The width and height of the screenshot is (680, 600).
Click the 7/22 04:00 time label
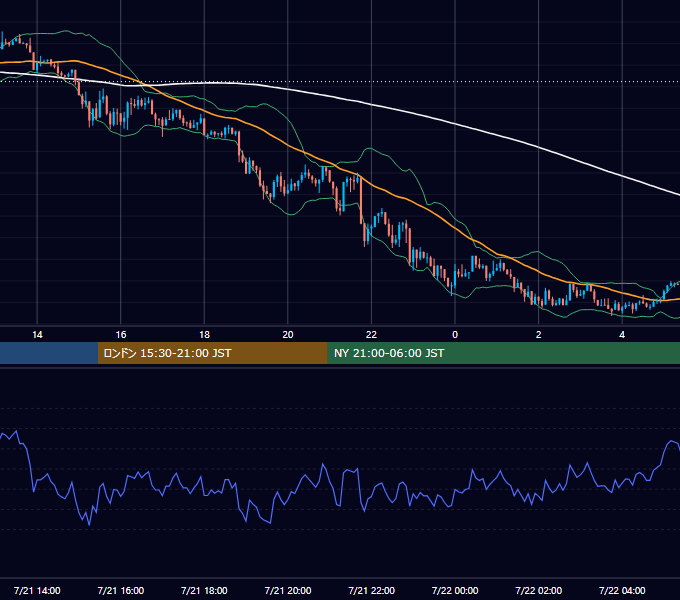(622, 590)
